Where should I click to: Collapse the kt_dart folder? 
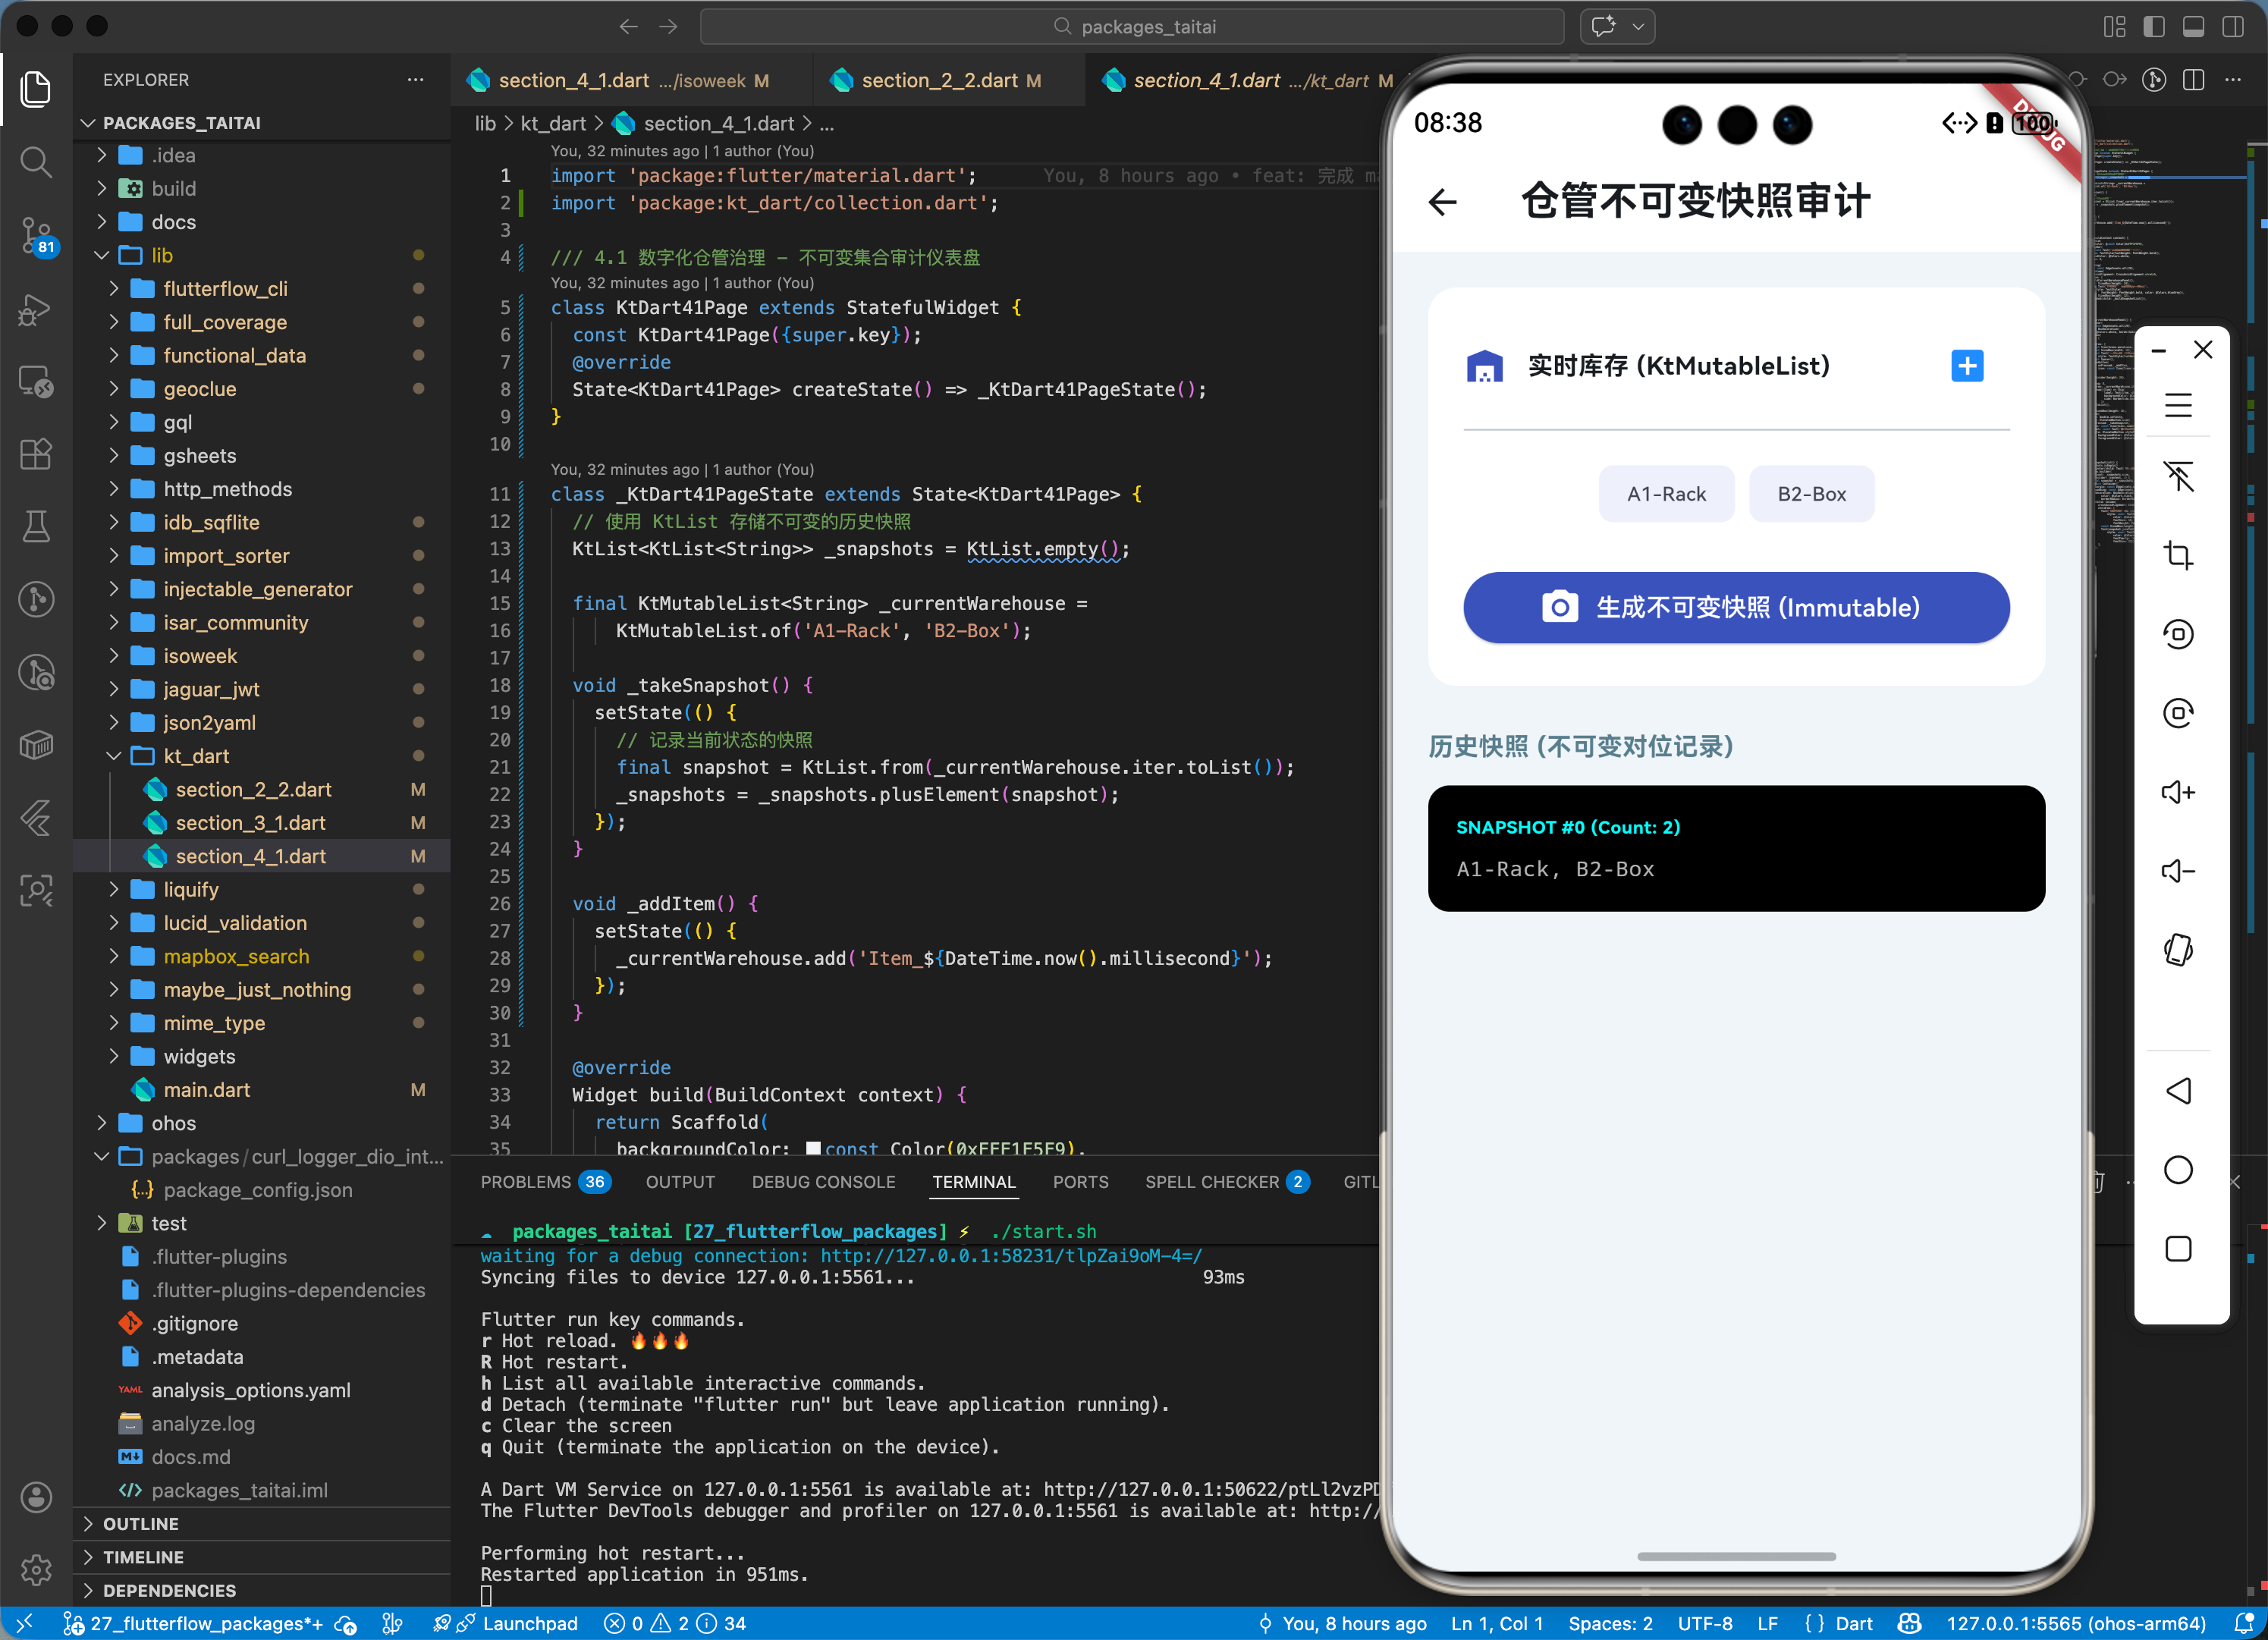pyautogui.click(x=196, y=756)
